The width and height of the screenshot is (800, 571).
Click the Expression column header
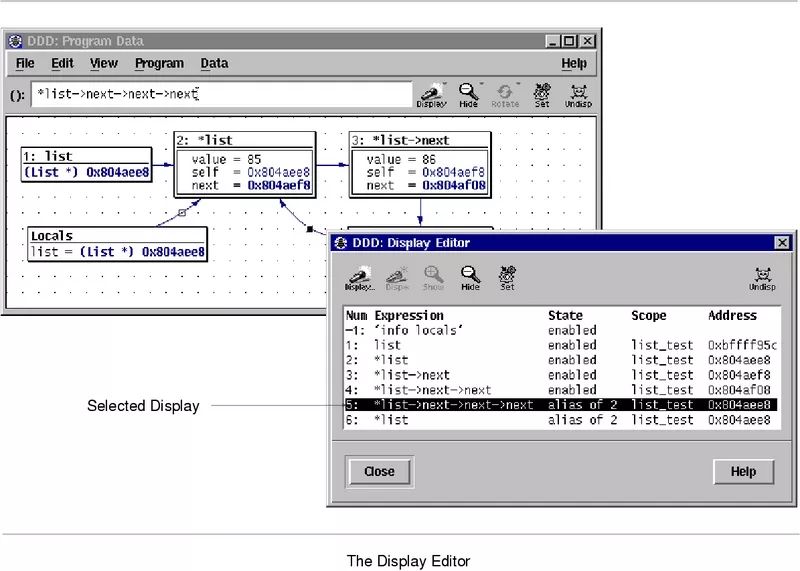[409, 315]
